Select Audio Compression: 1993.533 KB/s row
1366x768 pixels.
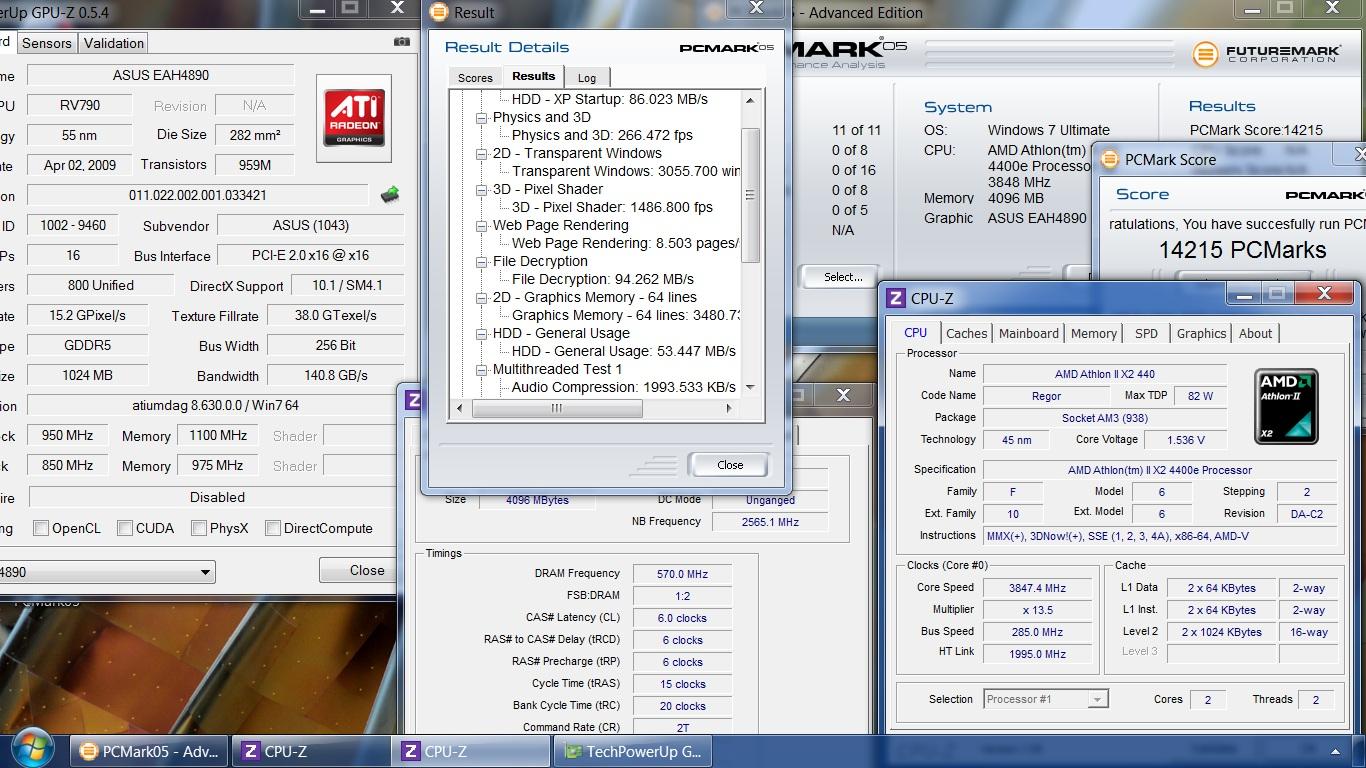[624, 387]
